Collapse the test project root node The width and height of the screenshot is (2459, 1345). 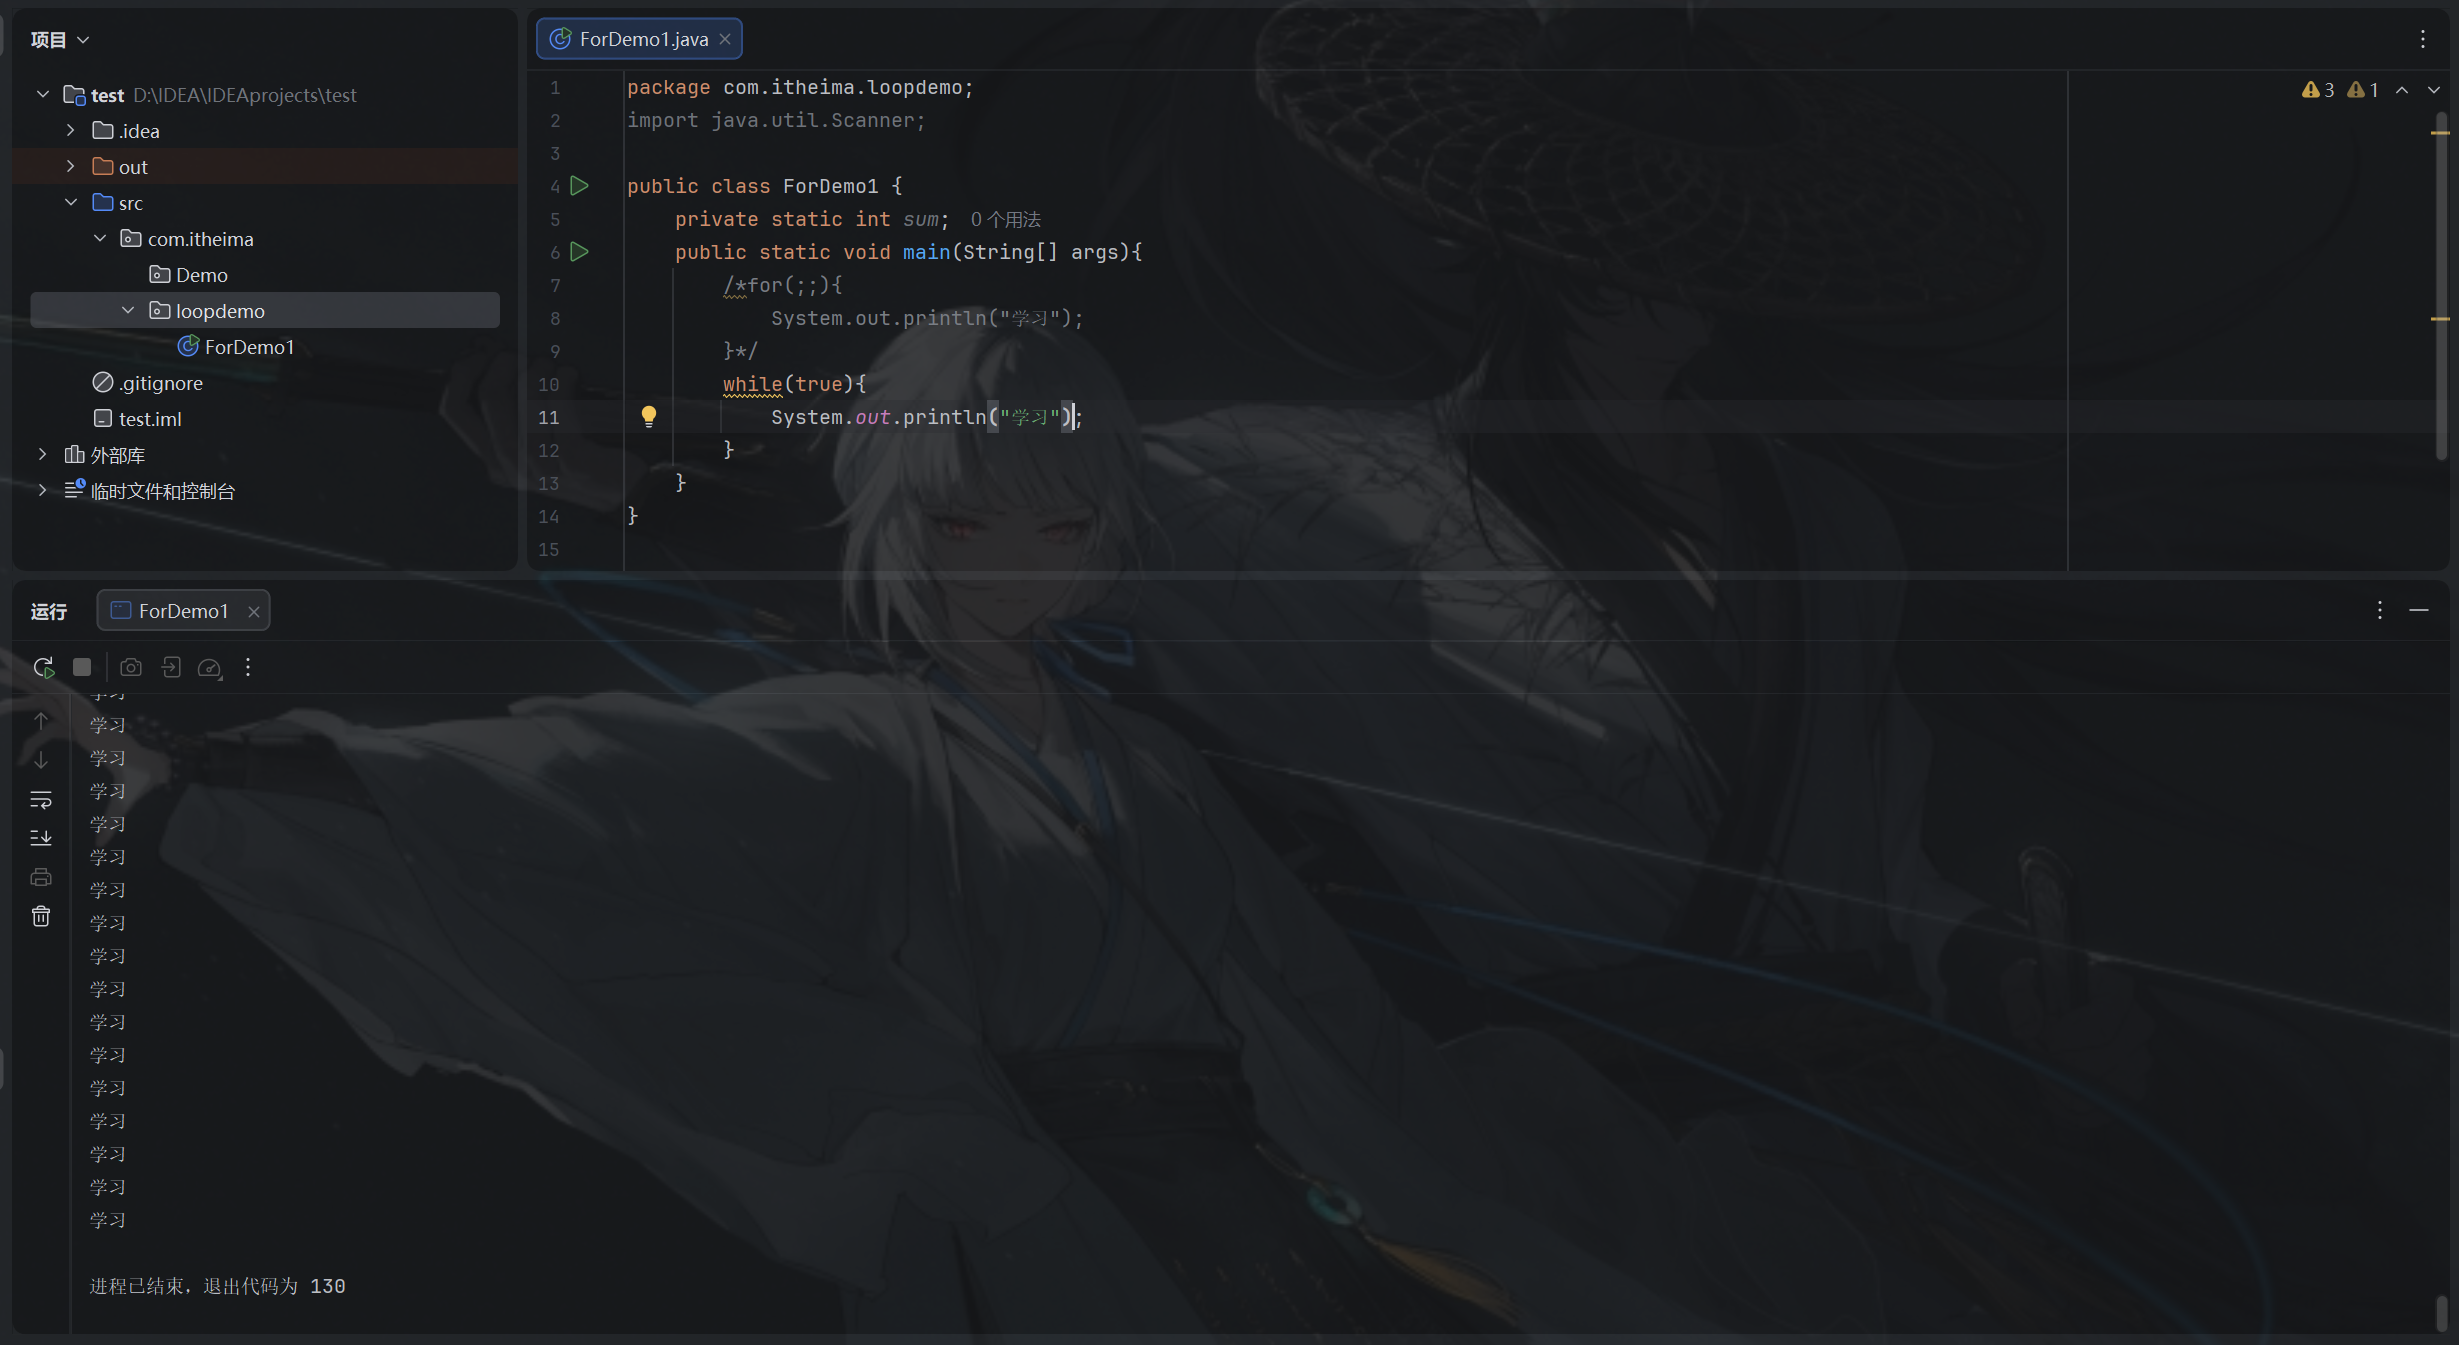click(43, 94)
